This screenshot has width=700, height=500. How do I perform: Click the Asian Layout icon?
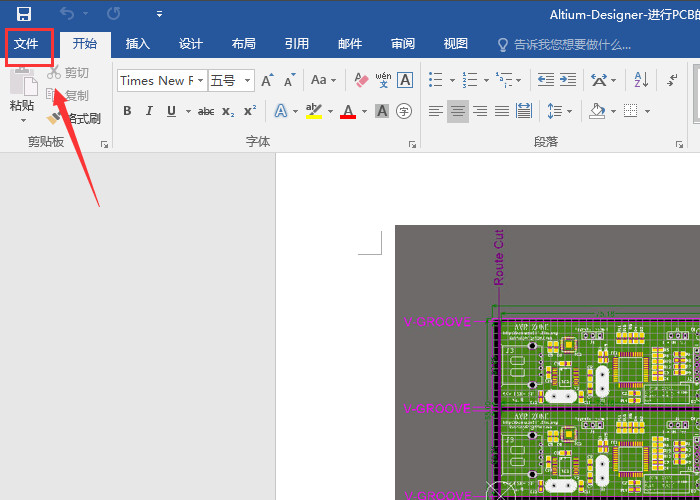[599, 80]
